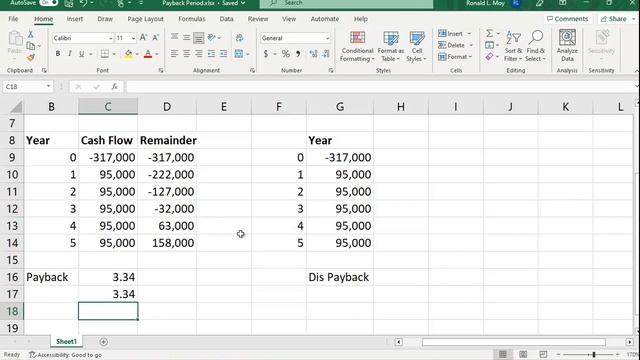Screen dimensions: 640x360
Task: Decrease font size
Action: 156,38
